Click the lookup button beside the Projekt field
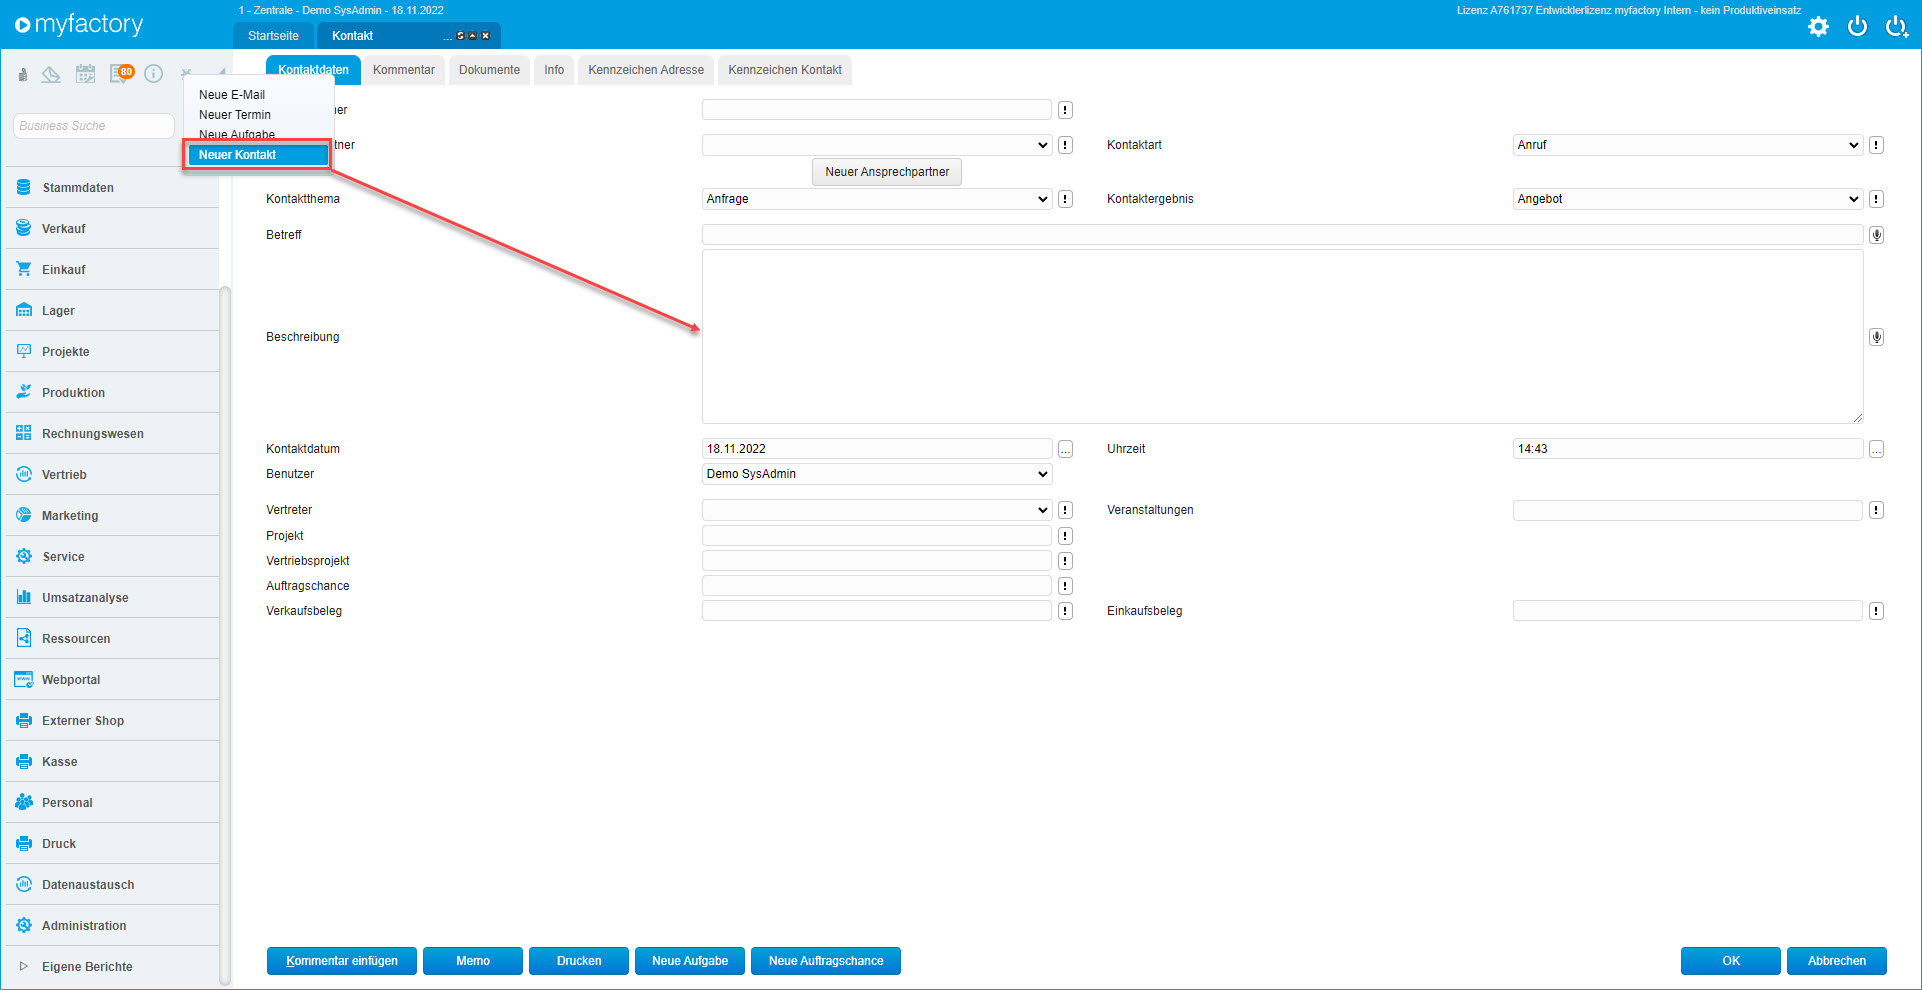This screenshot has height=990, width=1922. tap(1065, 536)
